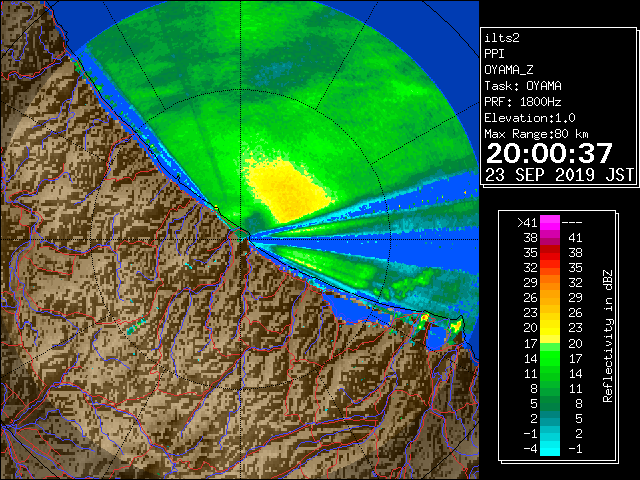Click the 'PRF: 1800Hz' line

click(x=523, y=102)
